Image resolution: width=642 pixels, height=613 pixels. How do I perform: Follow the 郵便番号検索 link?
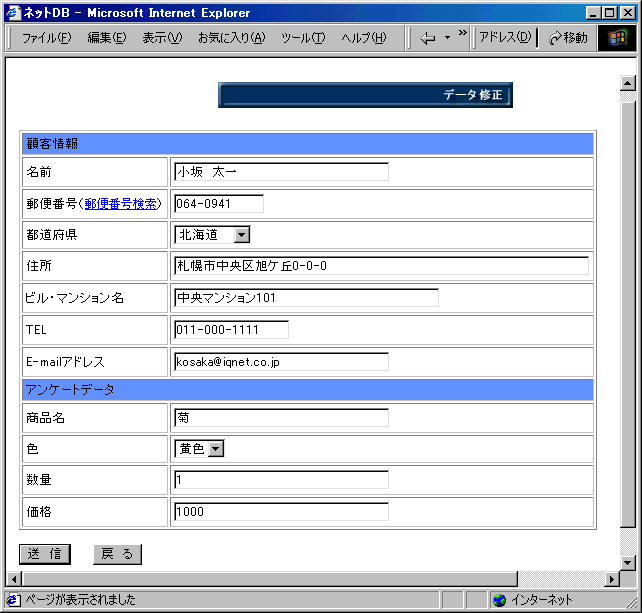pyautogui.click(x=120, y=204)
